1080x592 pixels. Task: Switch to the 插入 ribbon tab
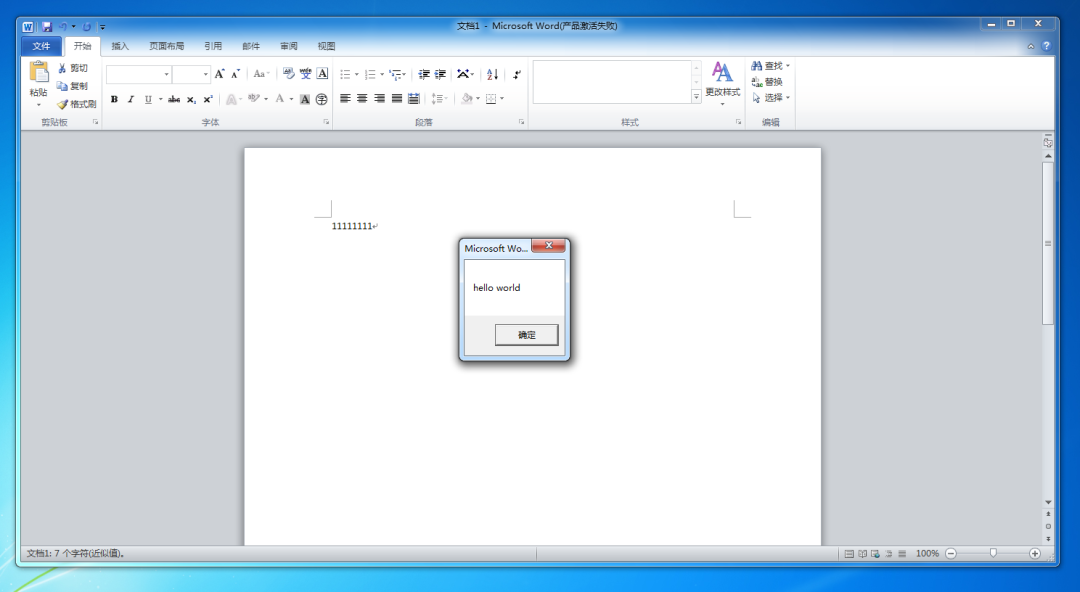pyautogui.click(x=120, y=46)
